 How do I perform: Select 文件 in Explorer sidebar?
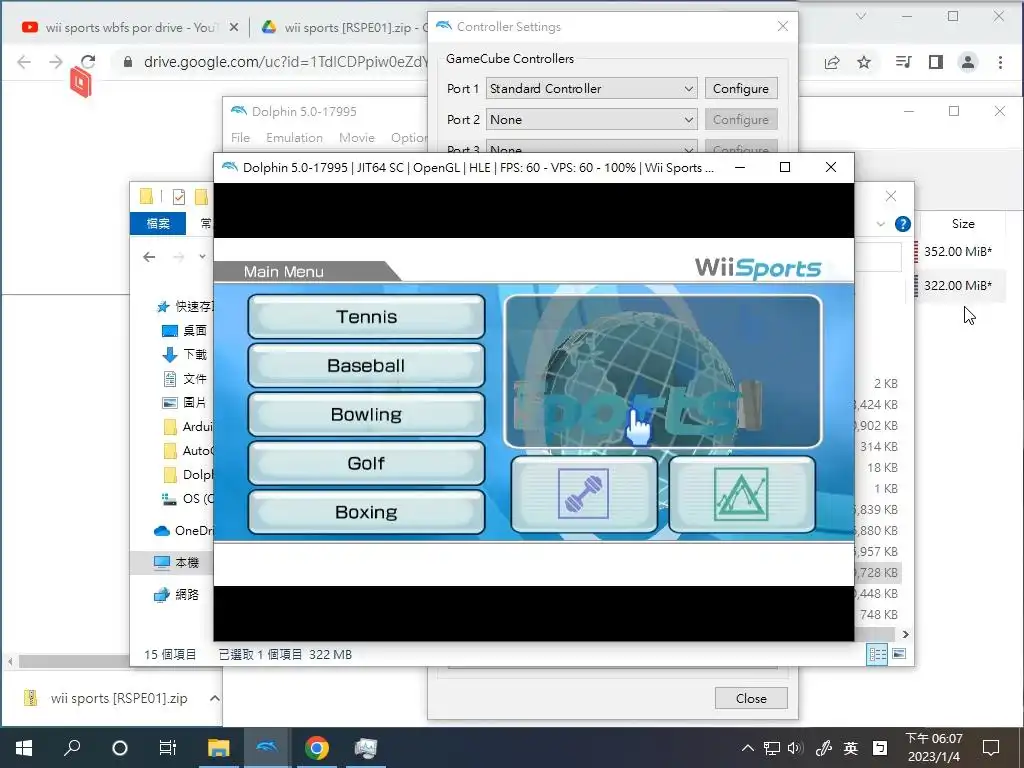(x=184, y=379)
